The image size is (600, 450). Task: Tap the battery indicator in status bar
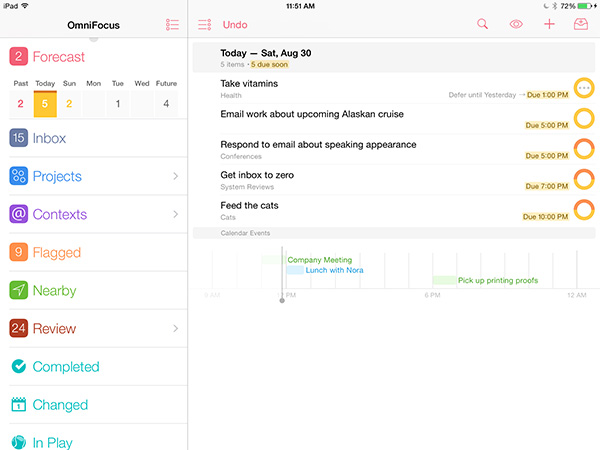click(584, 6)
